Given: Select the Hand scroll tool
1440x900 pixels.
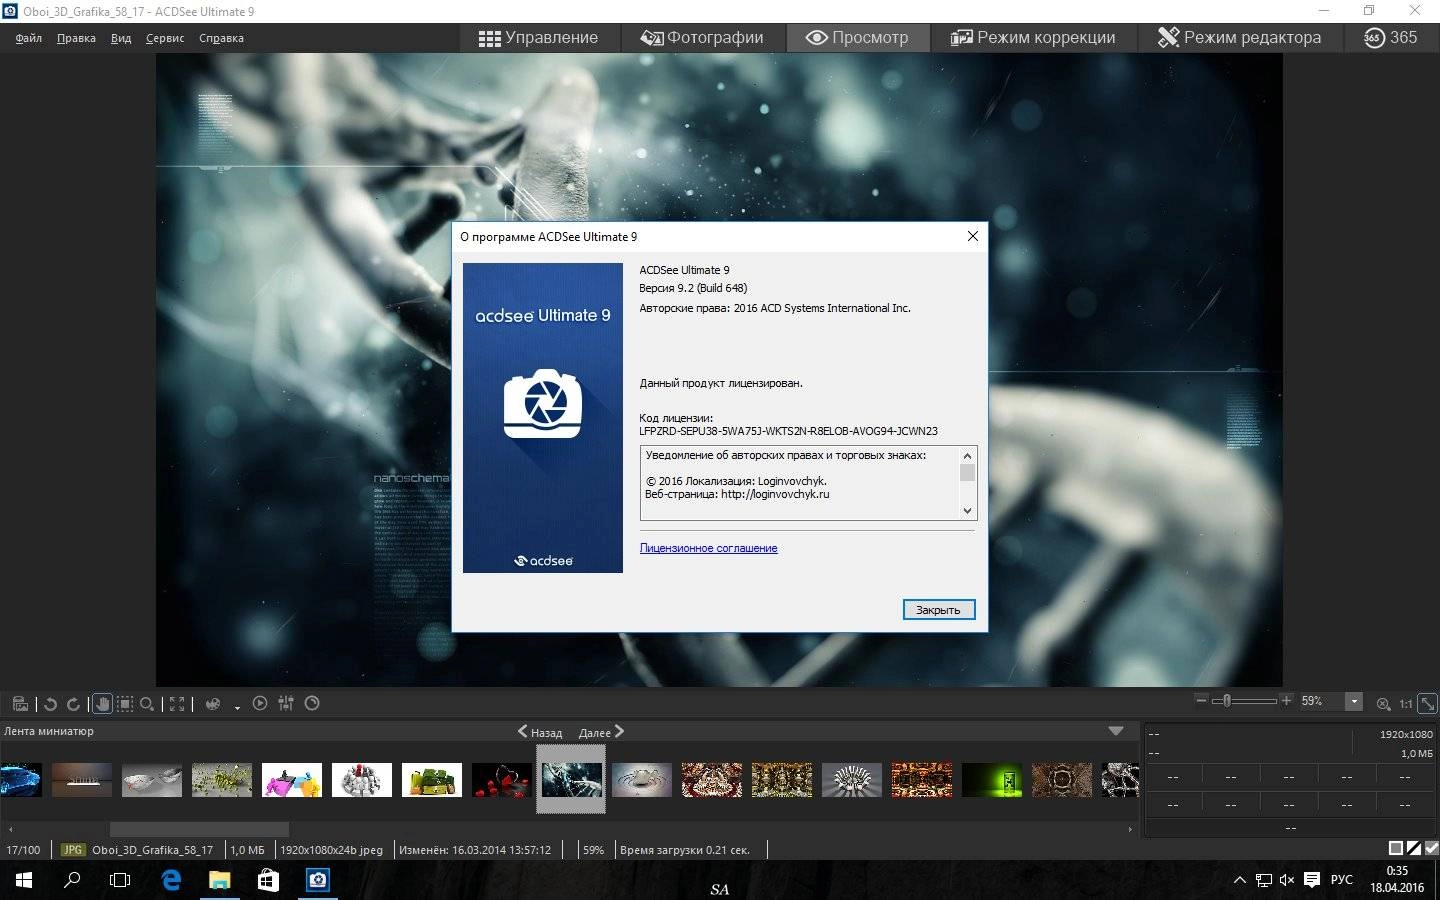Looking at the screenshot, I should pyautogui.click(x=102, y=704).
